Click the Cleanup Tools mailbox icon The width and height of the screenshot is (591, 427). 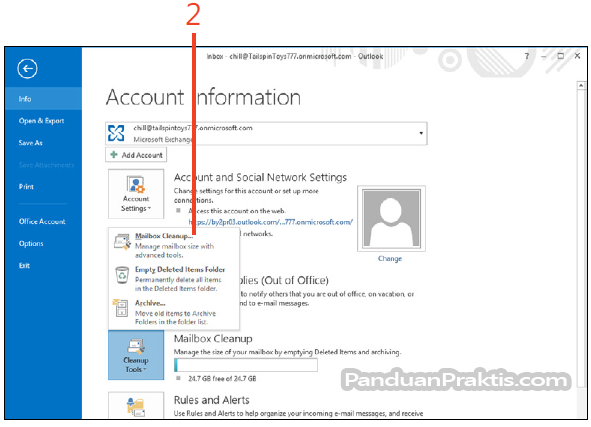[136, 347]
